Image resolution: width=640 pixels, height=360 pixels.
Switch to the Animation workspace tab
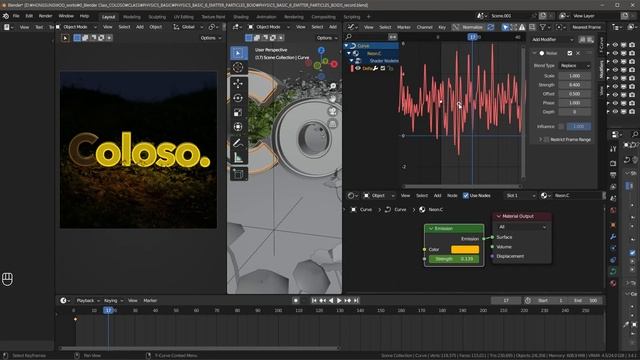266,17
